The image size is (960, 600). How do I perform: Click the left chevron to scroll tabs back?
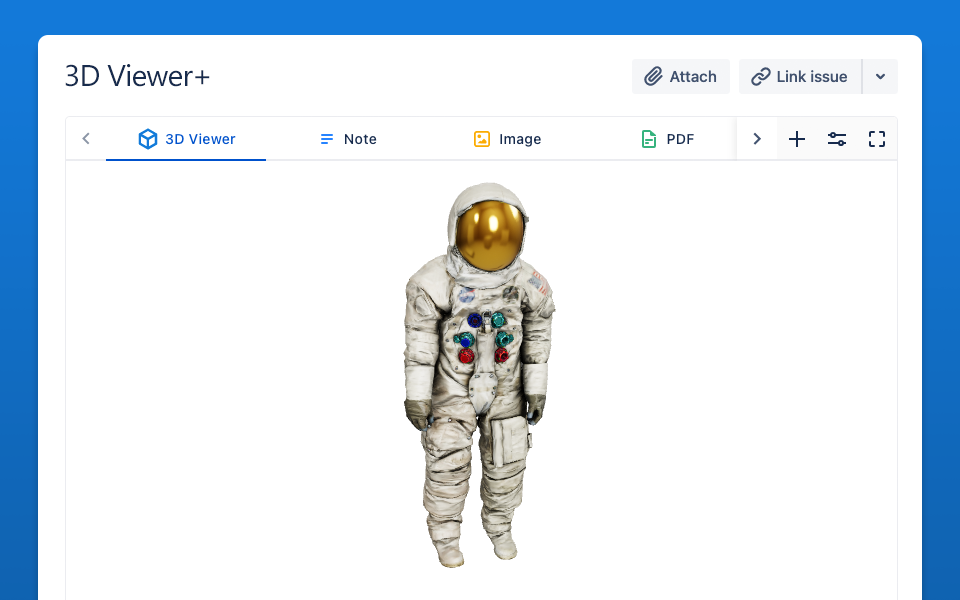[86, 139]
